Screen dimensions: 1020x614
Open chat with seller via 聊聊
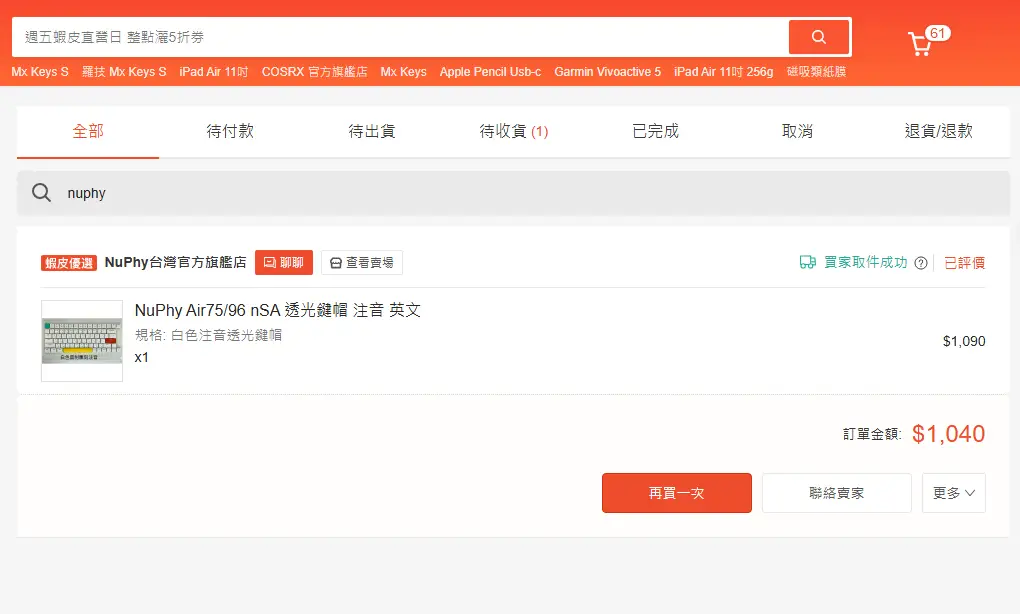click(x=284, y=262)
